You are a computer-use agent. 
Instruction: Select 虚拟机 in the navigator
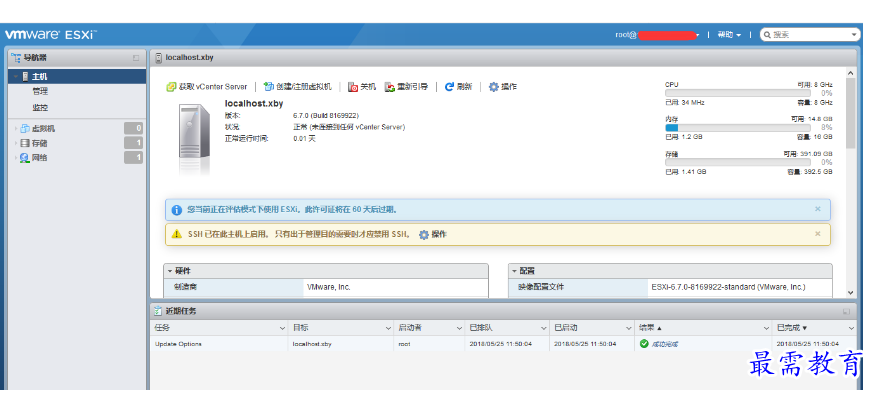[x=43, y=128]
